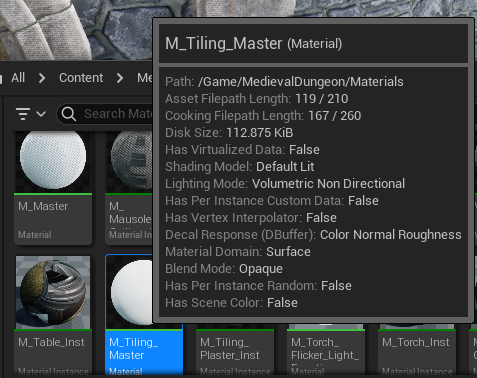Focus the Search Materials field

pyautogui.click(x=105, y=114)
